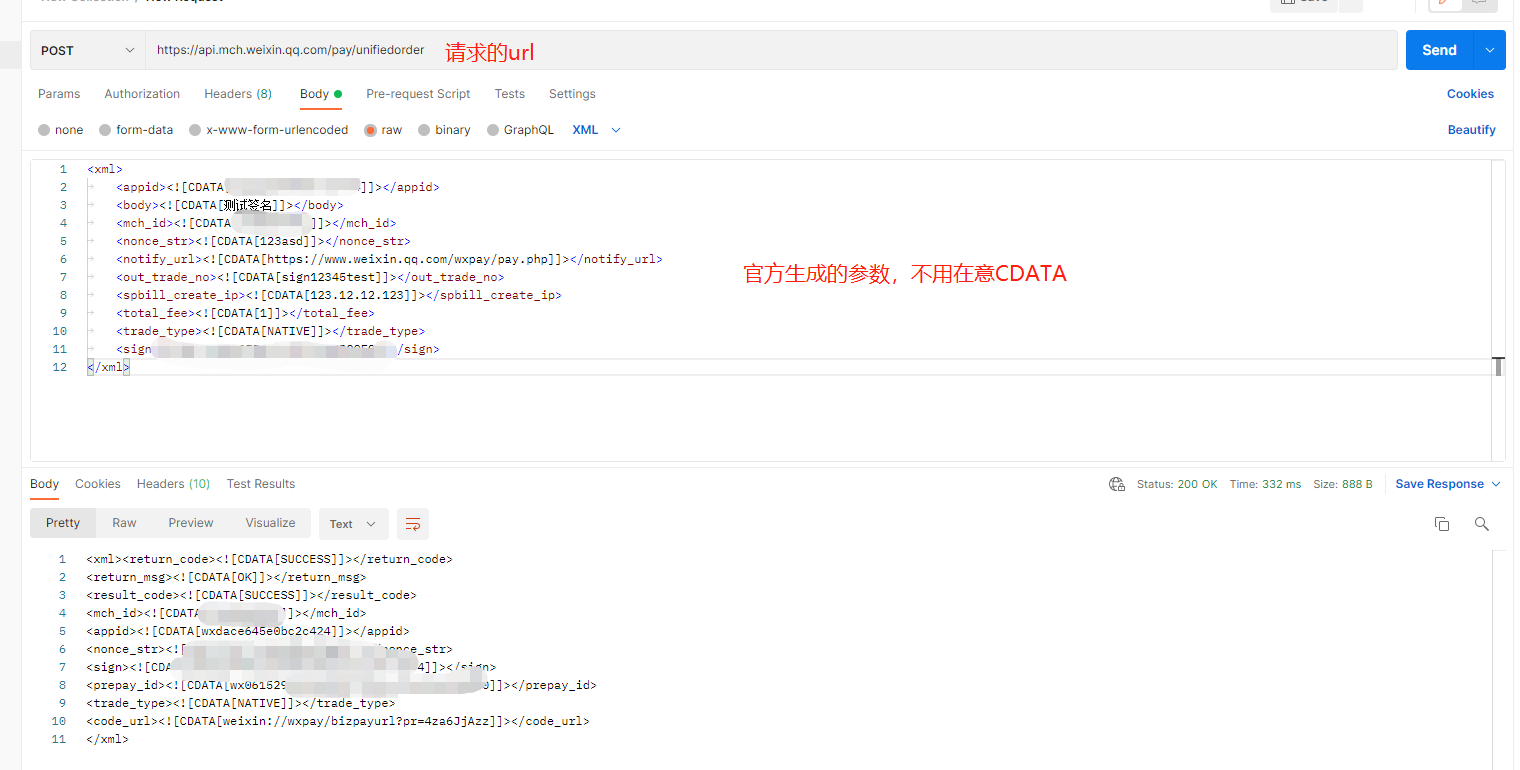Image resolution: width=1520 pixels, height=770 pixels.
Task: Click the network globe icon
Action: 1117,484
